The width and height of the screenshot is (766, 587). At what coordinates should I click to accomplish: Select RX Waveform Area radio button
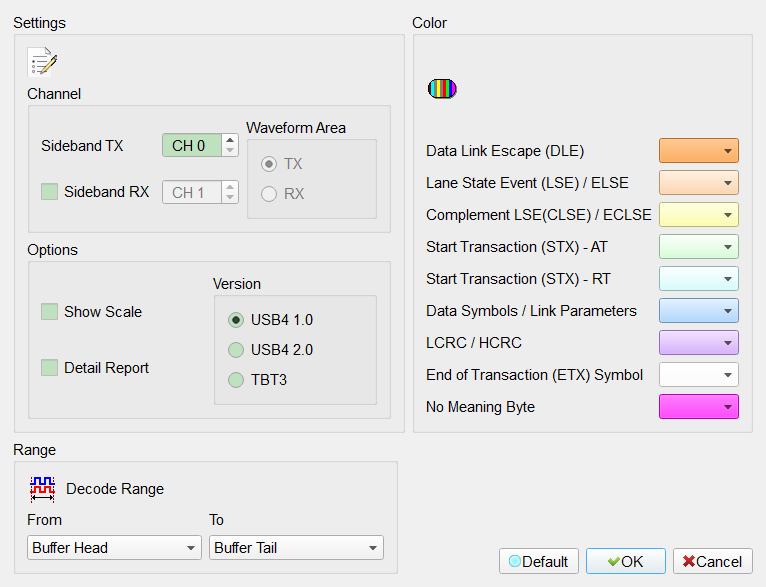click(x=269, y=194)
